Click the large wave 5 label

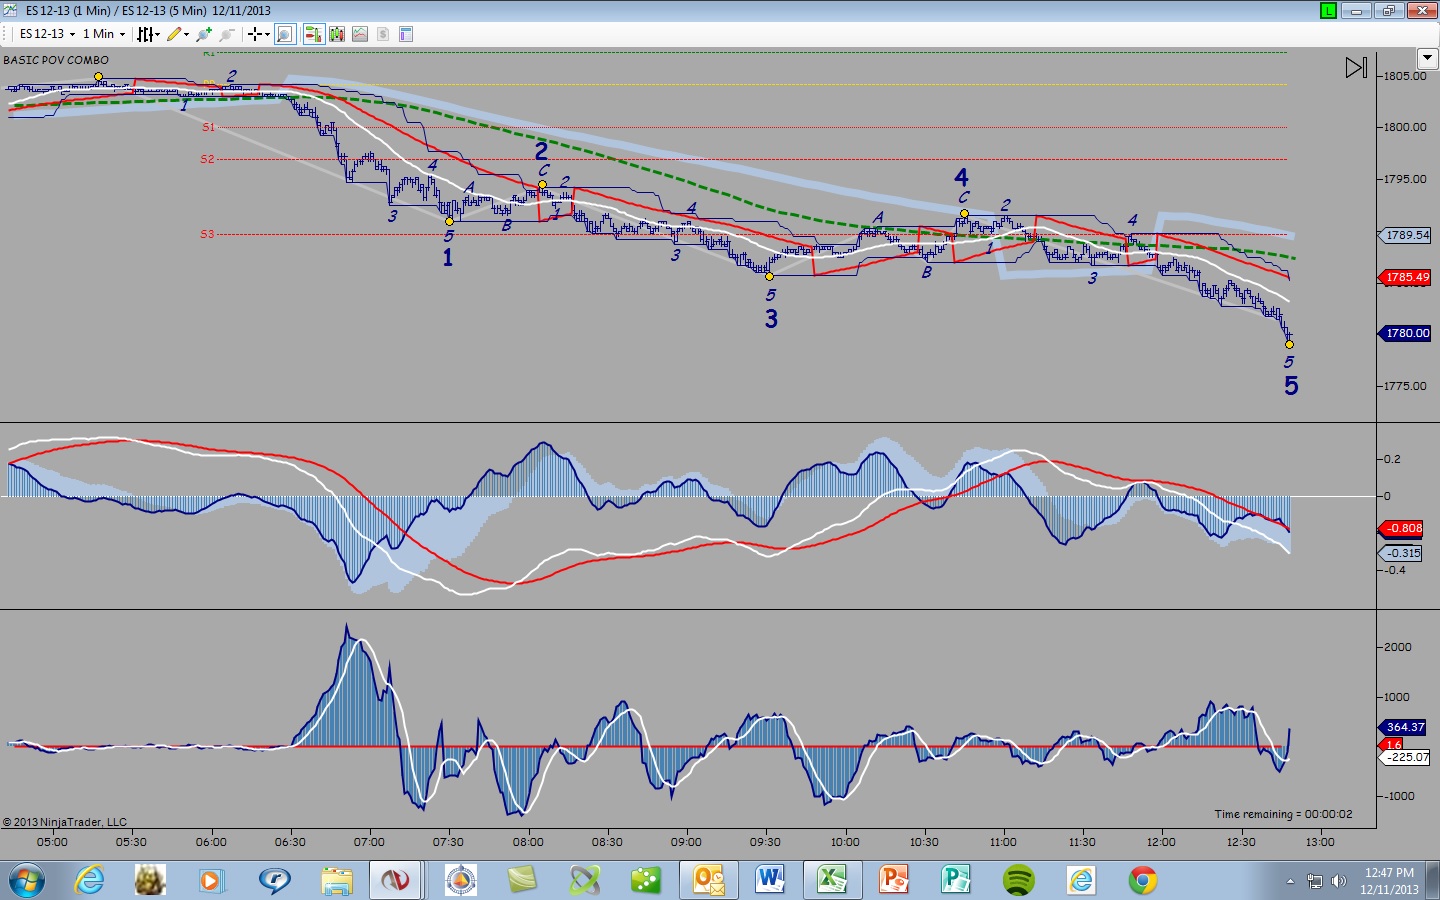1291,386
